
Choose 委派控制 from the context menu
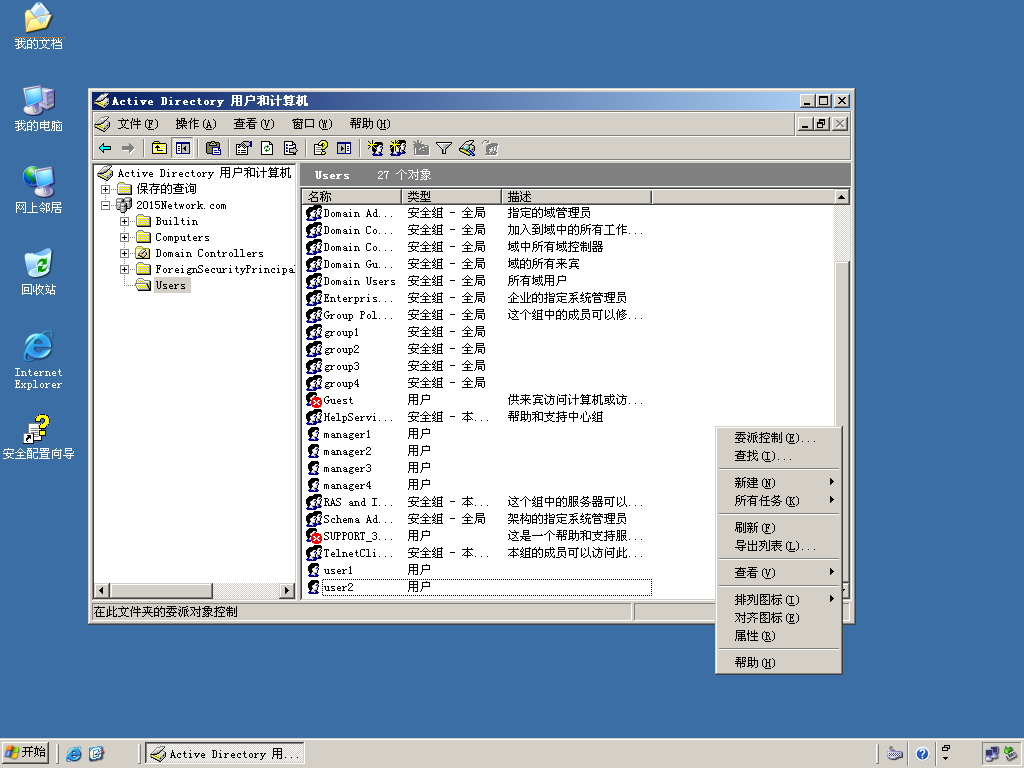pos(778,438)
